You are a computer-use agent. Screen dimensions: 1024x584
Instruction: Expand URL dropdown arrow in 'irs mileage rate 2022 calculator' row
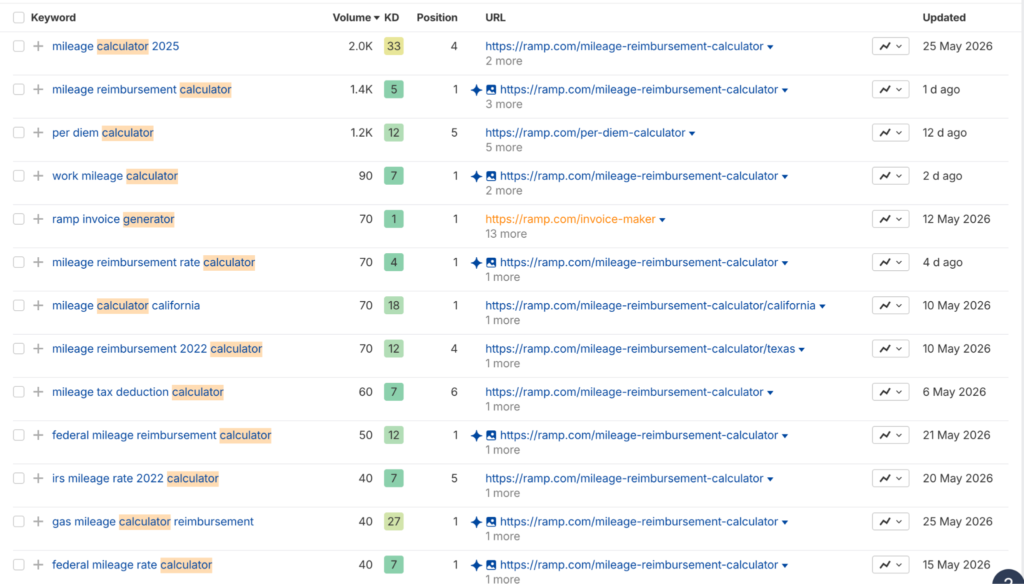(771, 479)
